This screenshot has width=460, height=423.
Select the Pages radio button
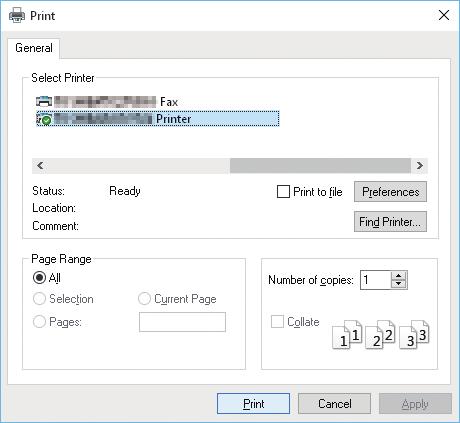pos(39,322)
